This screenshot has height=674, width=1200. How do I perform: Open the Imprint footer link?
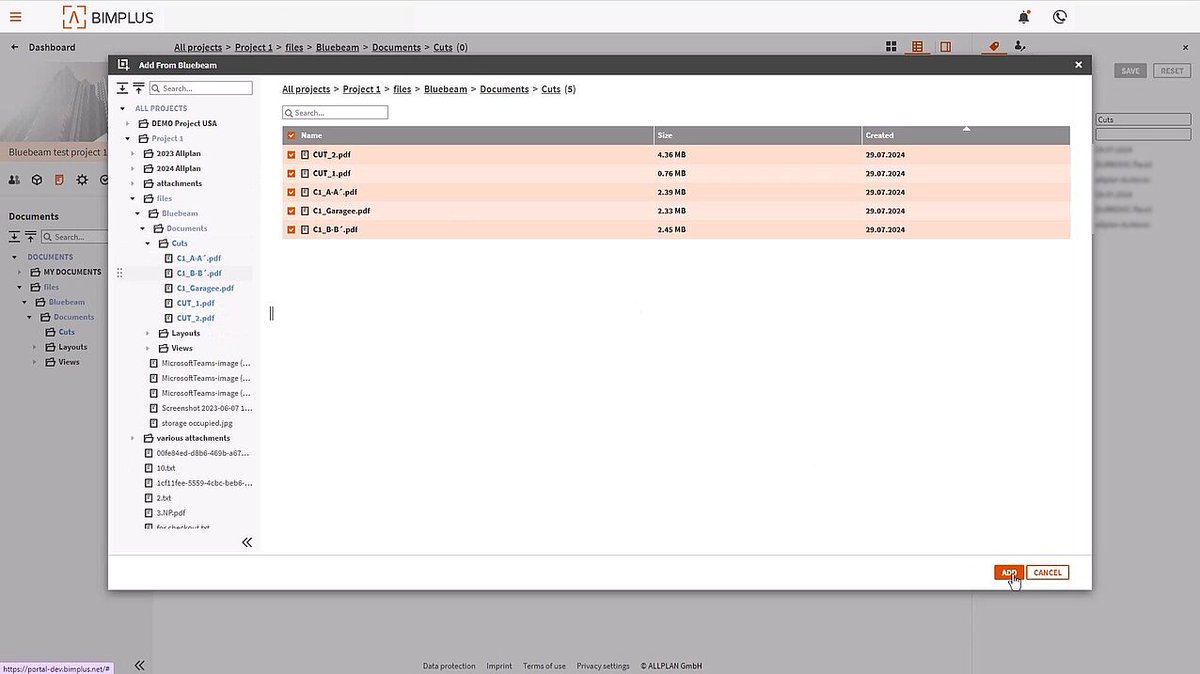(499, 666)
